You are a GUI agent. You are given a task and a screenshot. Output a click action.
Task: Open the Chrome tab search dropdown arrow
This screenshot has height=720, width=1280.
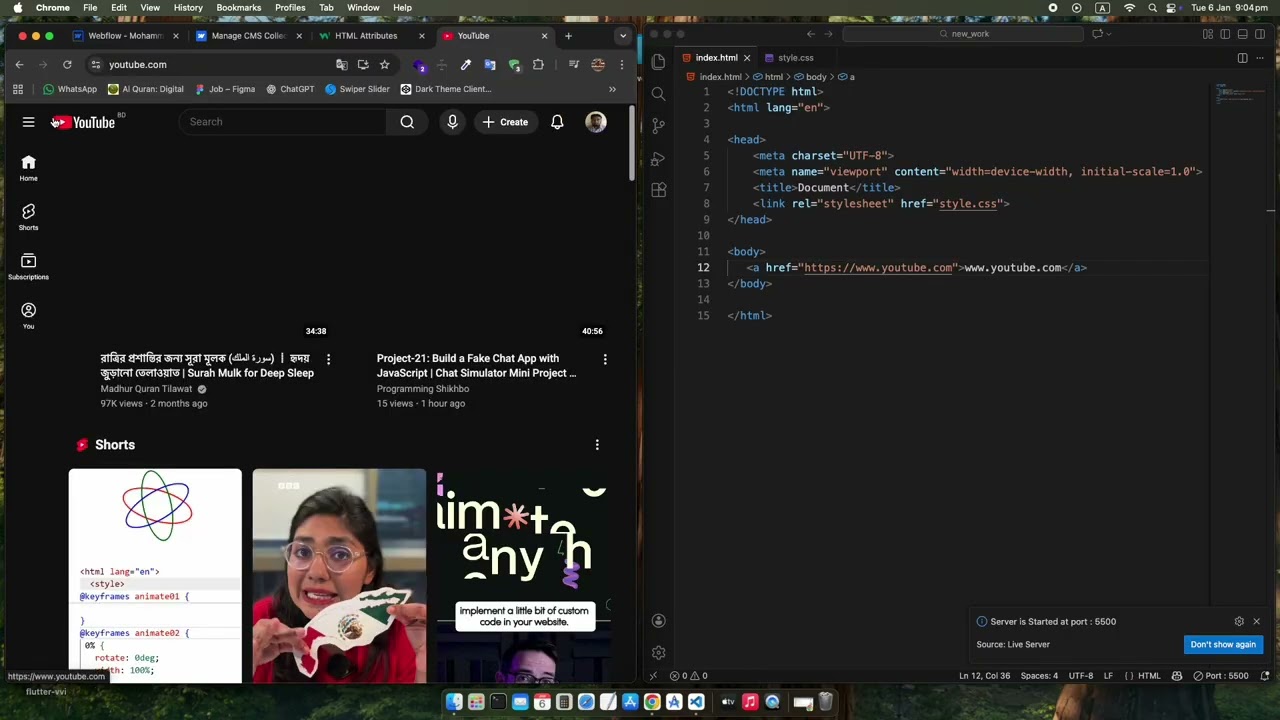[x=623, y=36]
